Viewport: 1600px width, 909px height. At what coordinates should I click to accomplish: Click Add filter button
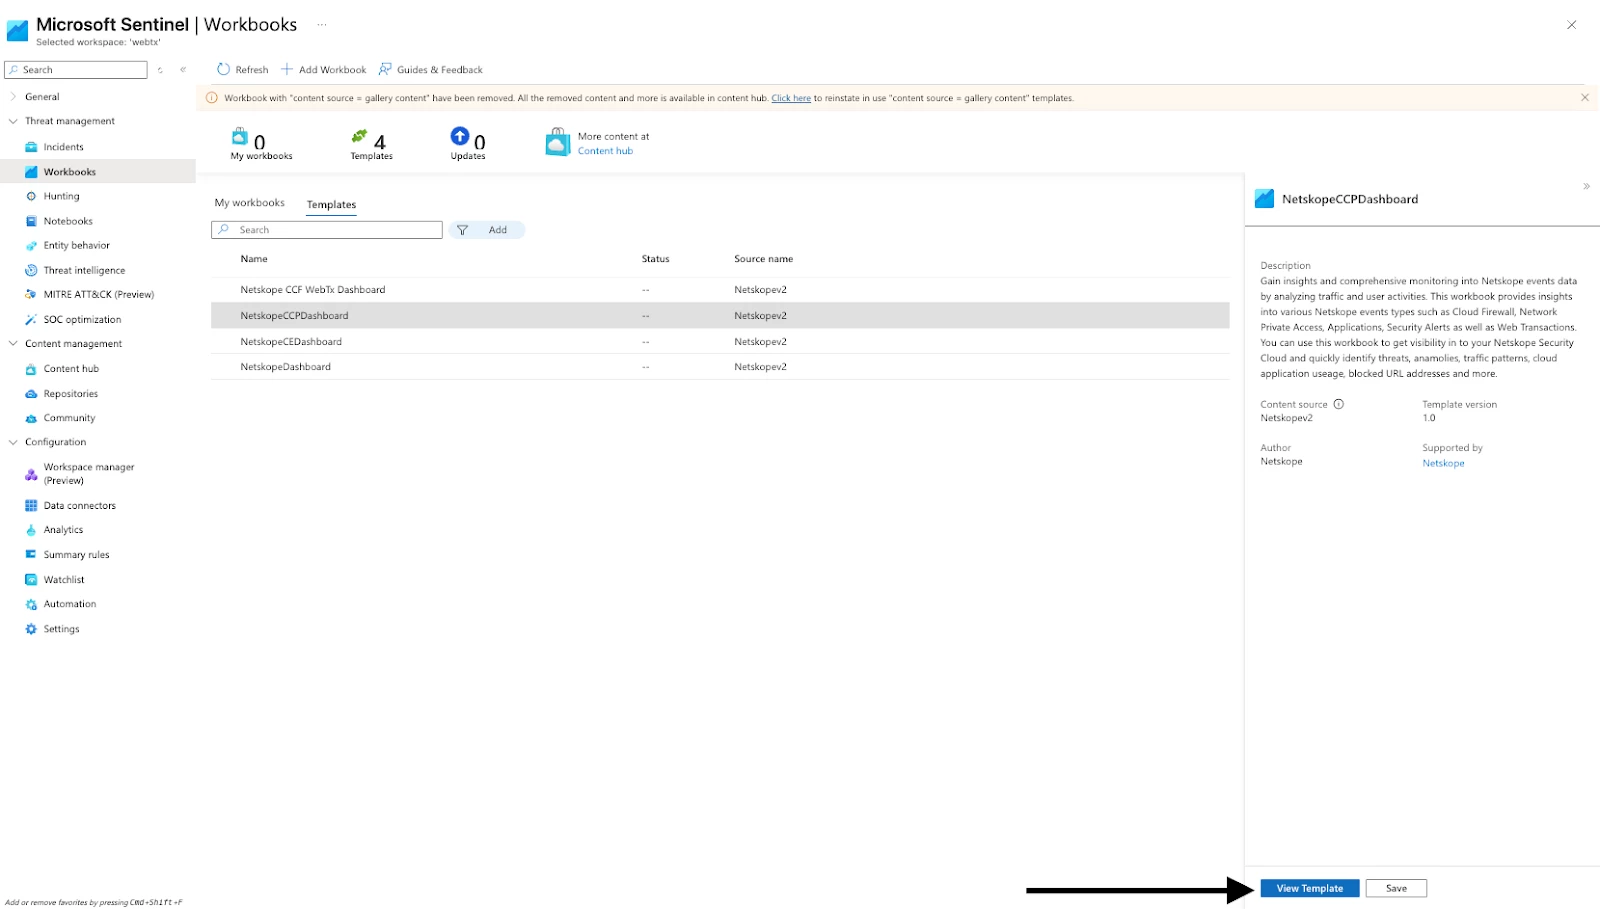(486, 230)
